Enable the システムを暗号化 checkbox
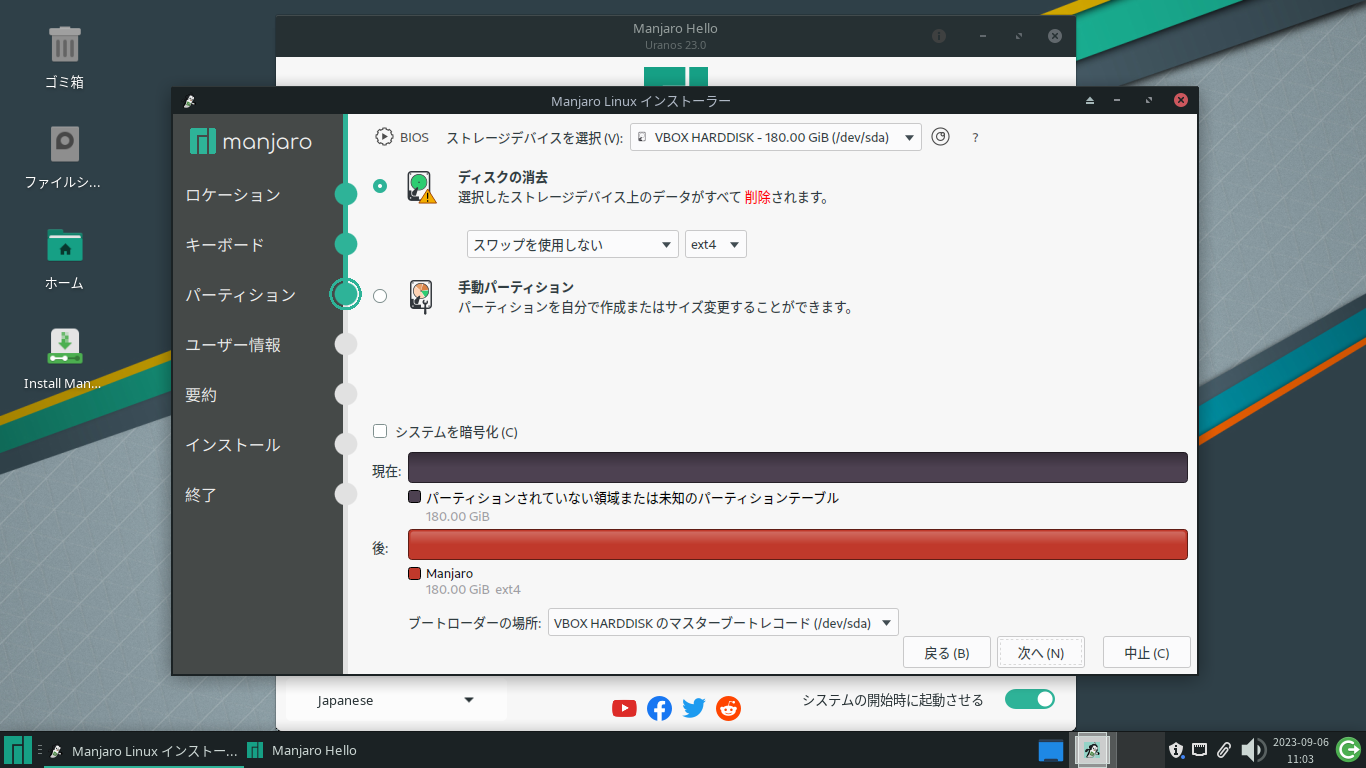1366x768 pixels. click(x=380, y=431)
